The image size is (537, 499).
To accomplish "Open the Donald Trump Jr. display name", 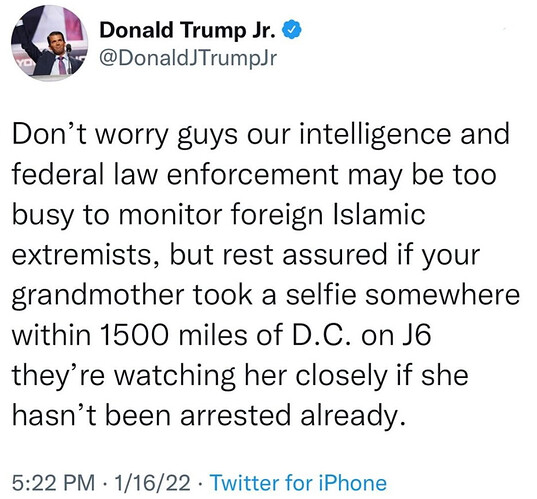I will pyautogui.click(x=187, y=30).
